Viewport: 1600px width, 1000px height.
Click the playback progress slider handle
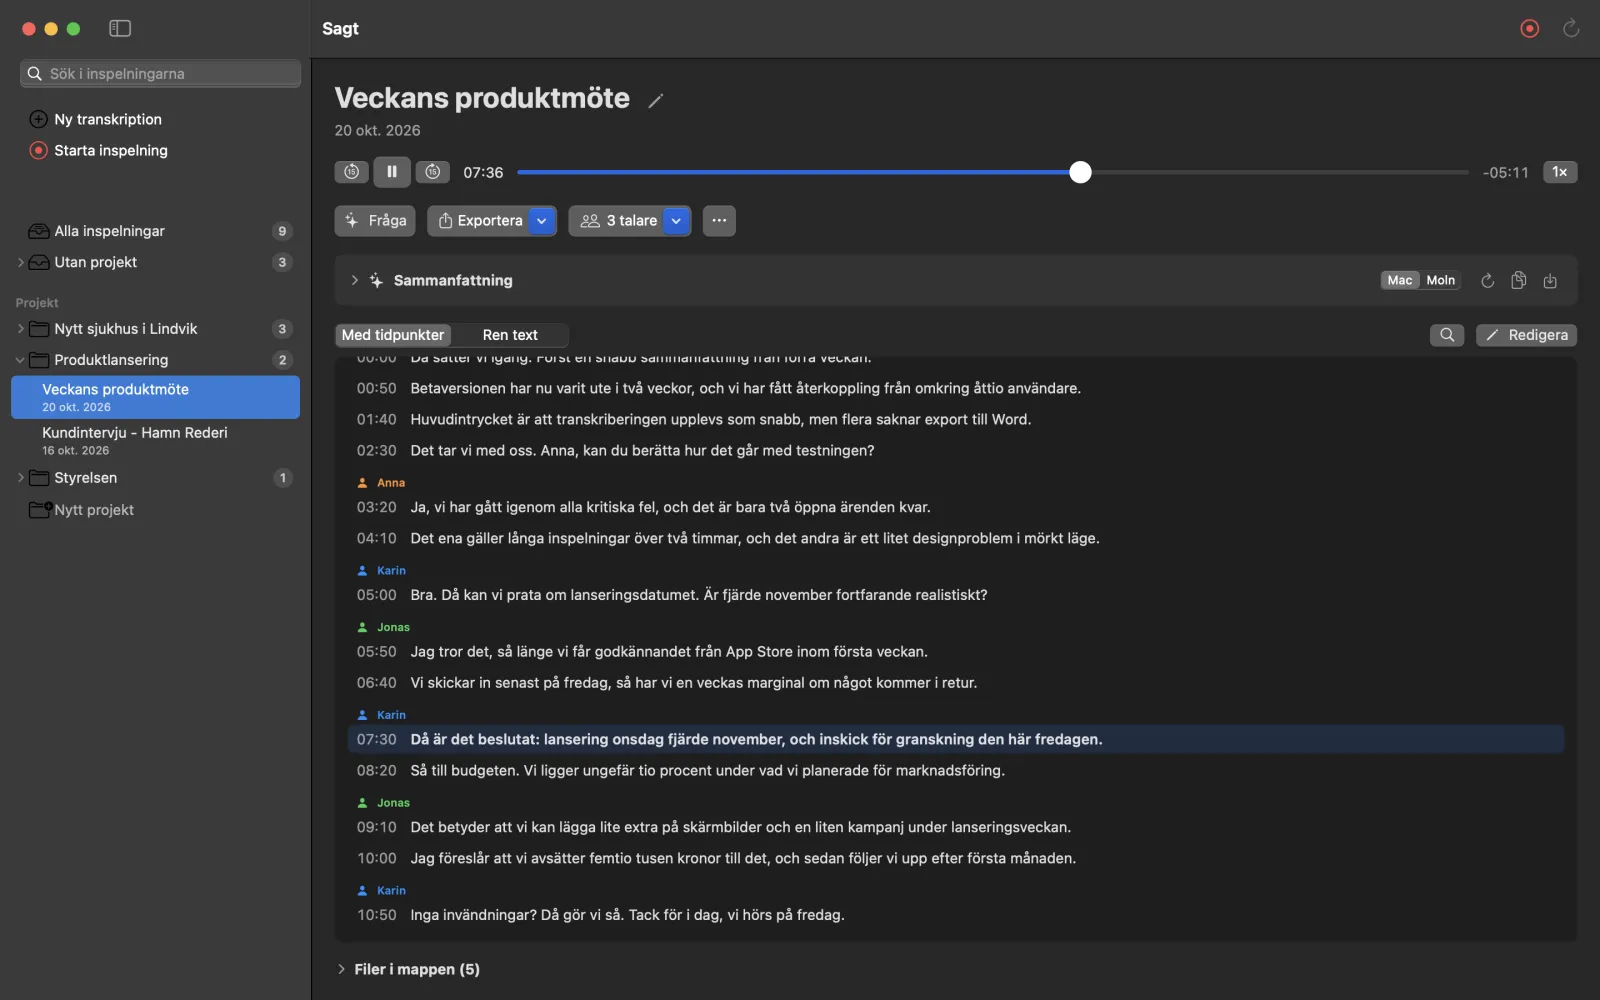coord(1080,172)
